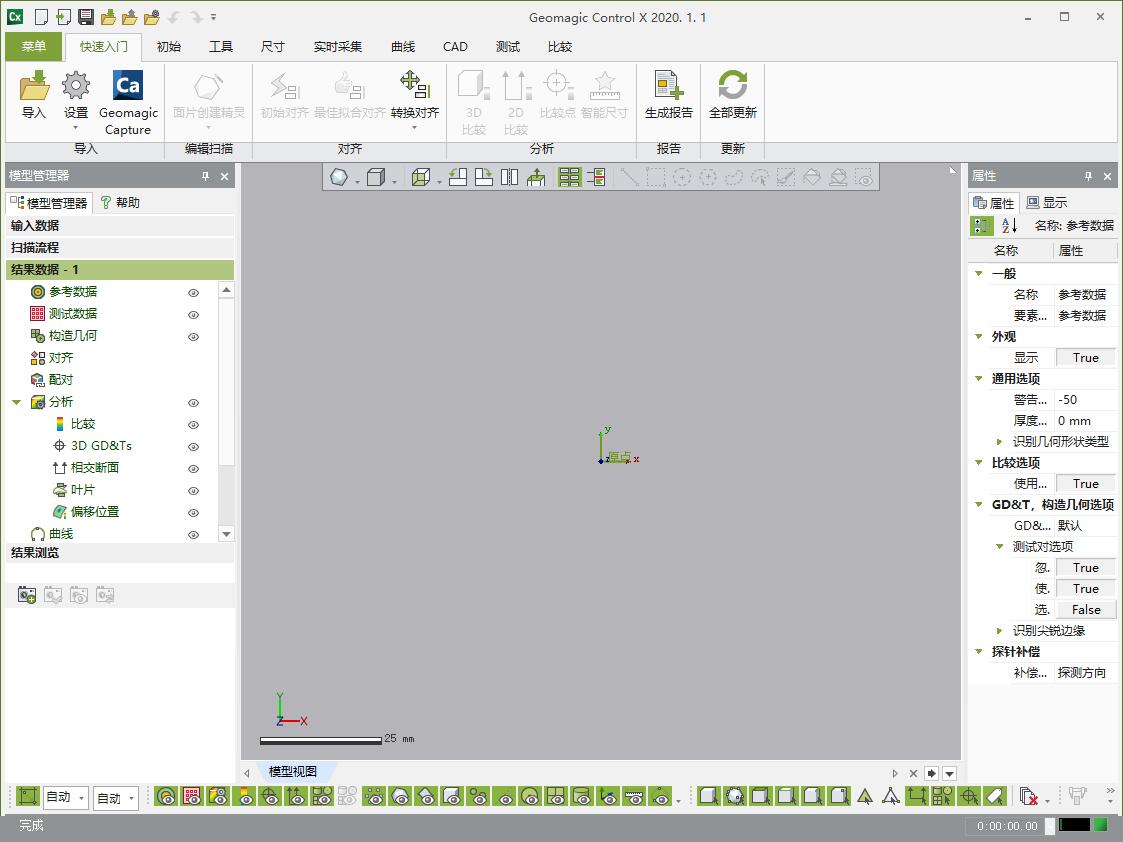The width and height of the screenshot is (1123, 842).
Task: Click the alphabetical sort icon in the properties panel
Action: tap(1009, 226)
